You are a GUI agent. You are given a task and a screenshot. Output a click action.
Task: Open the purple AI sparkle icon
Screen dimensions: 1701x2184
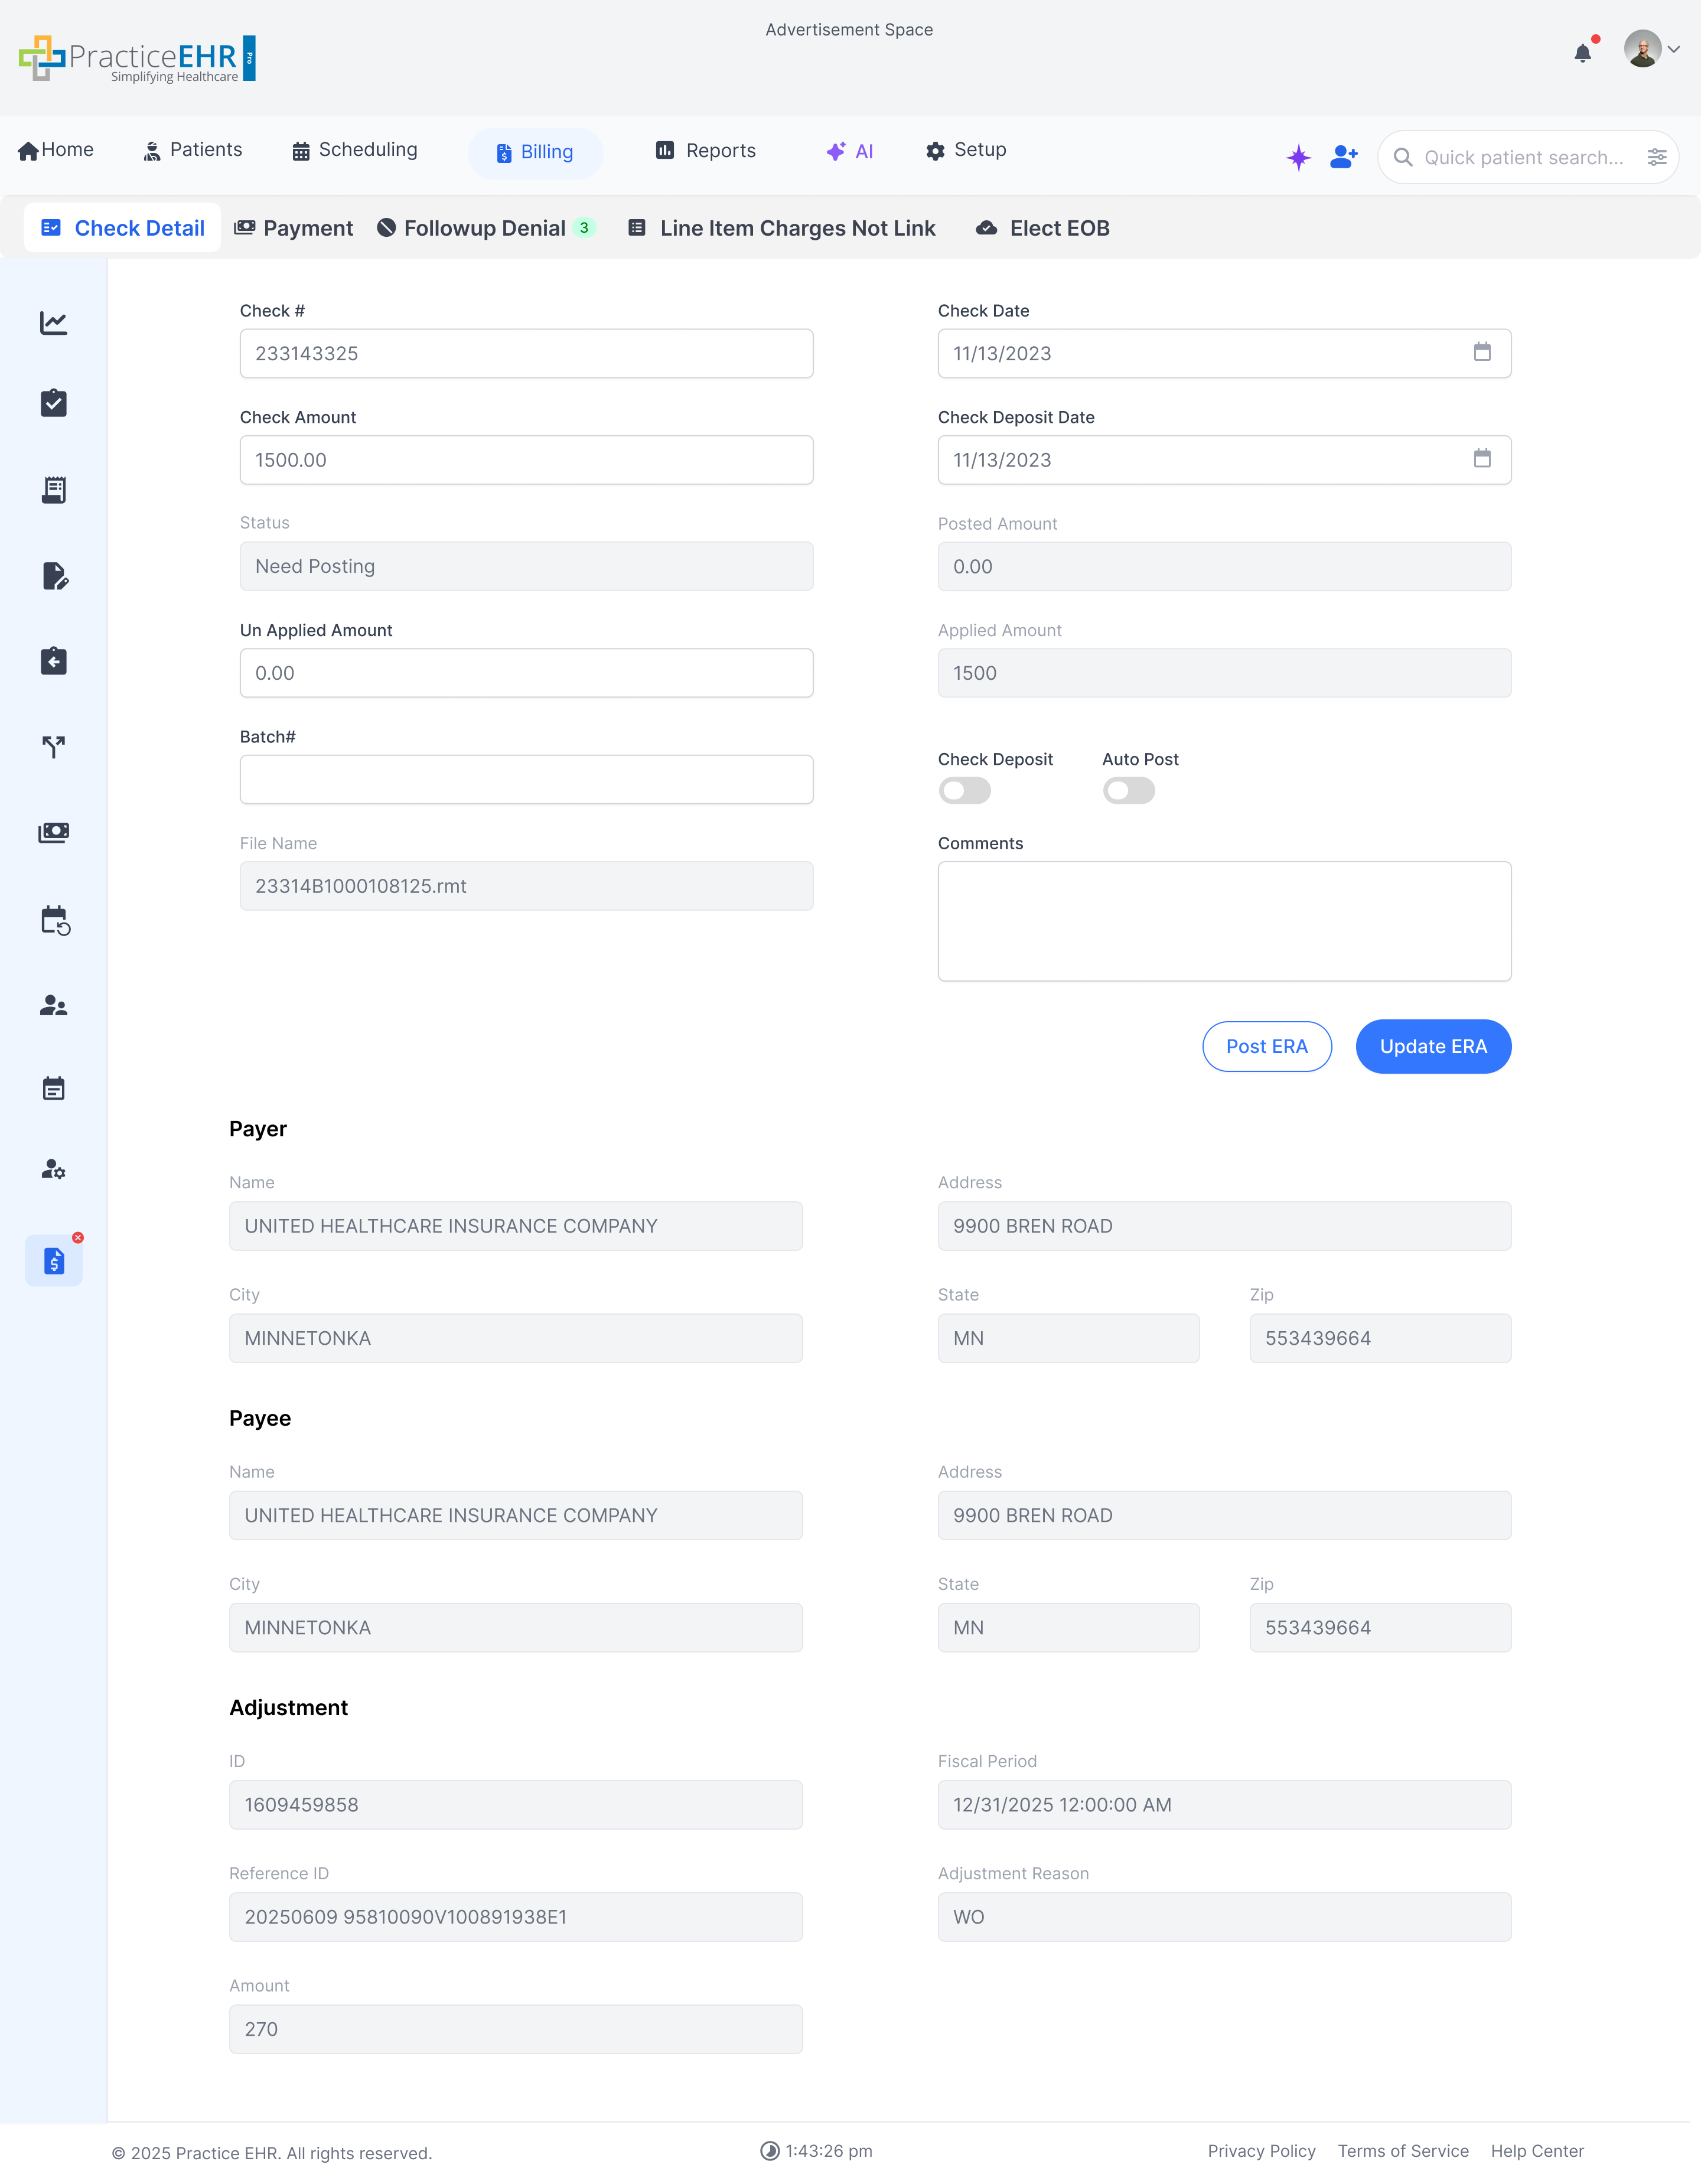coord(1298,157)
